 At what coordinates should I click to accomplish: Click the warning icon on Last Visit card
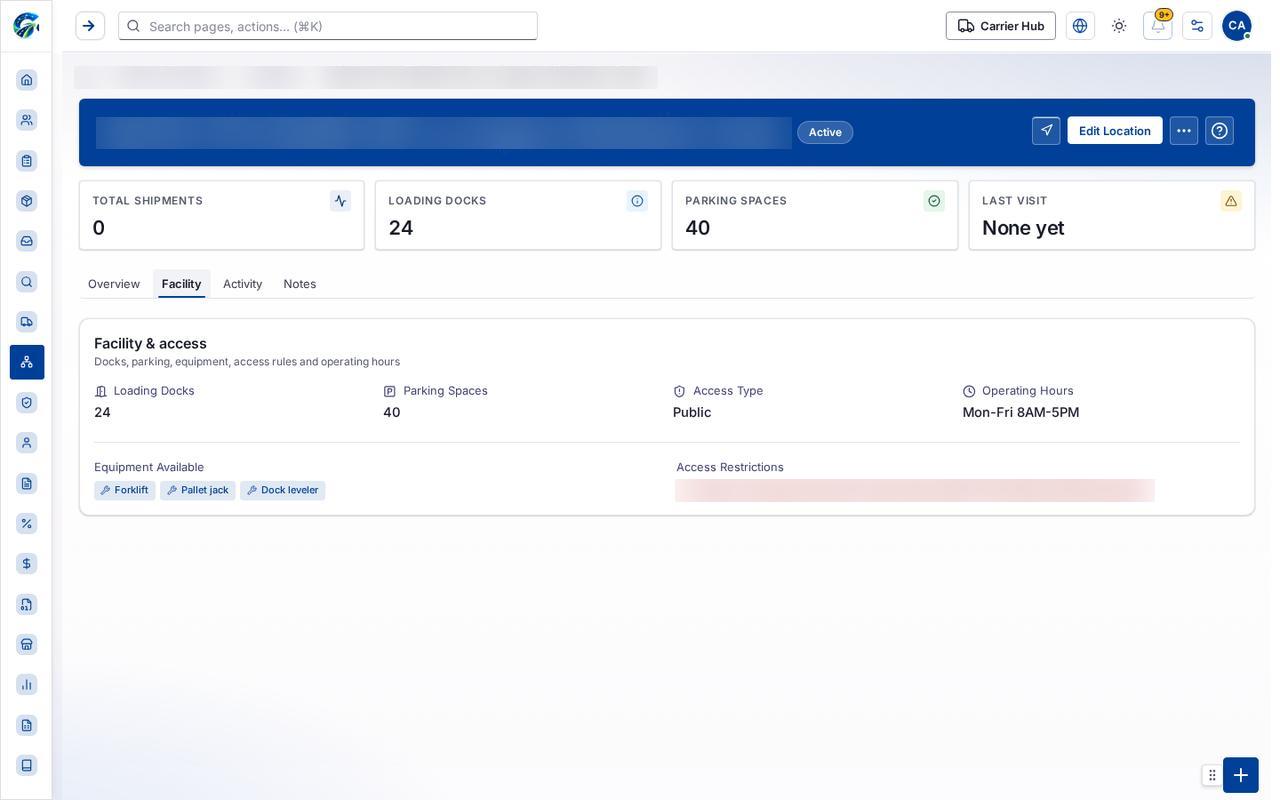click(x=1231, y=201)
